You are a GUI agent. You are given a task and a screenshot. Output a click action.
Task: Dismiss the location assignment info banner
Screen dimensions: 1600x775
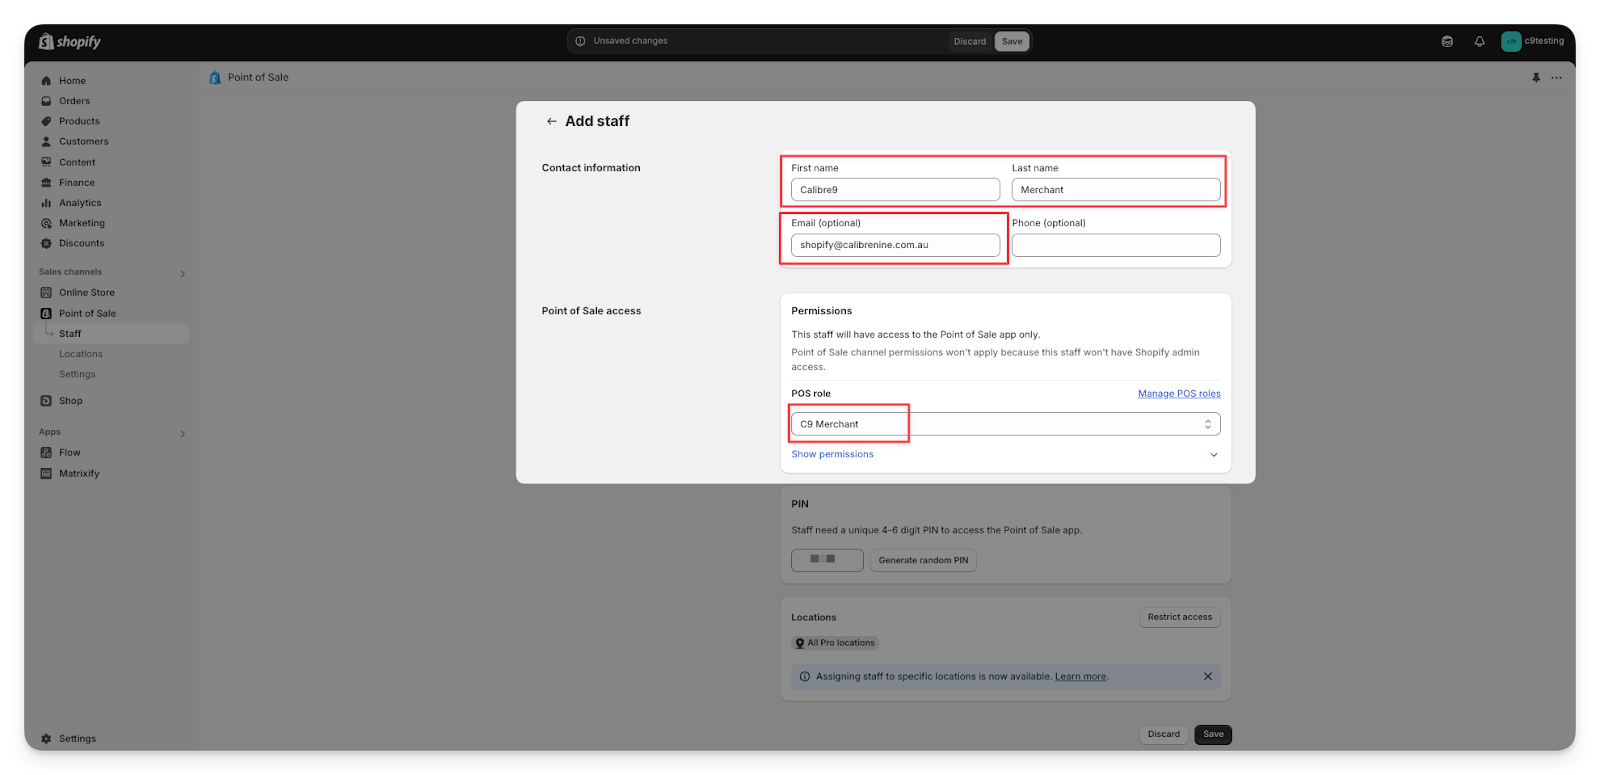coord(1207,677)
